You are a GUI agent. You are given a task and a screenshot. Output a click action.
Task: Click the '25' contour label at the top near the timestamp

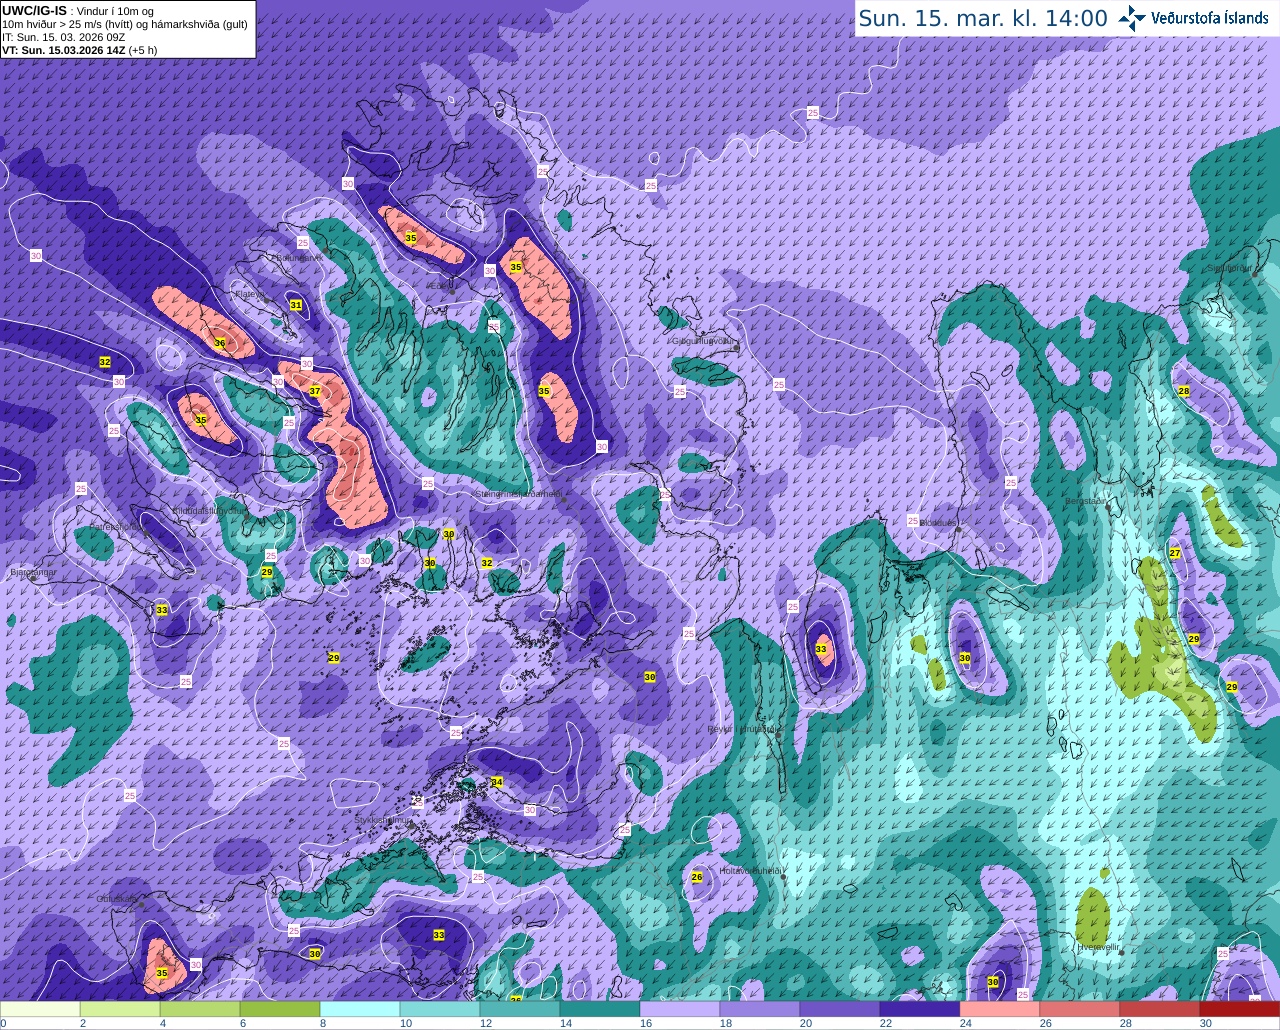[812, 113]
